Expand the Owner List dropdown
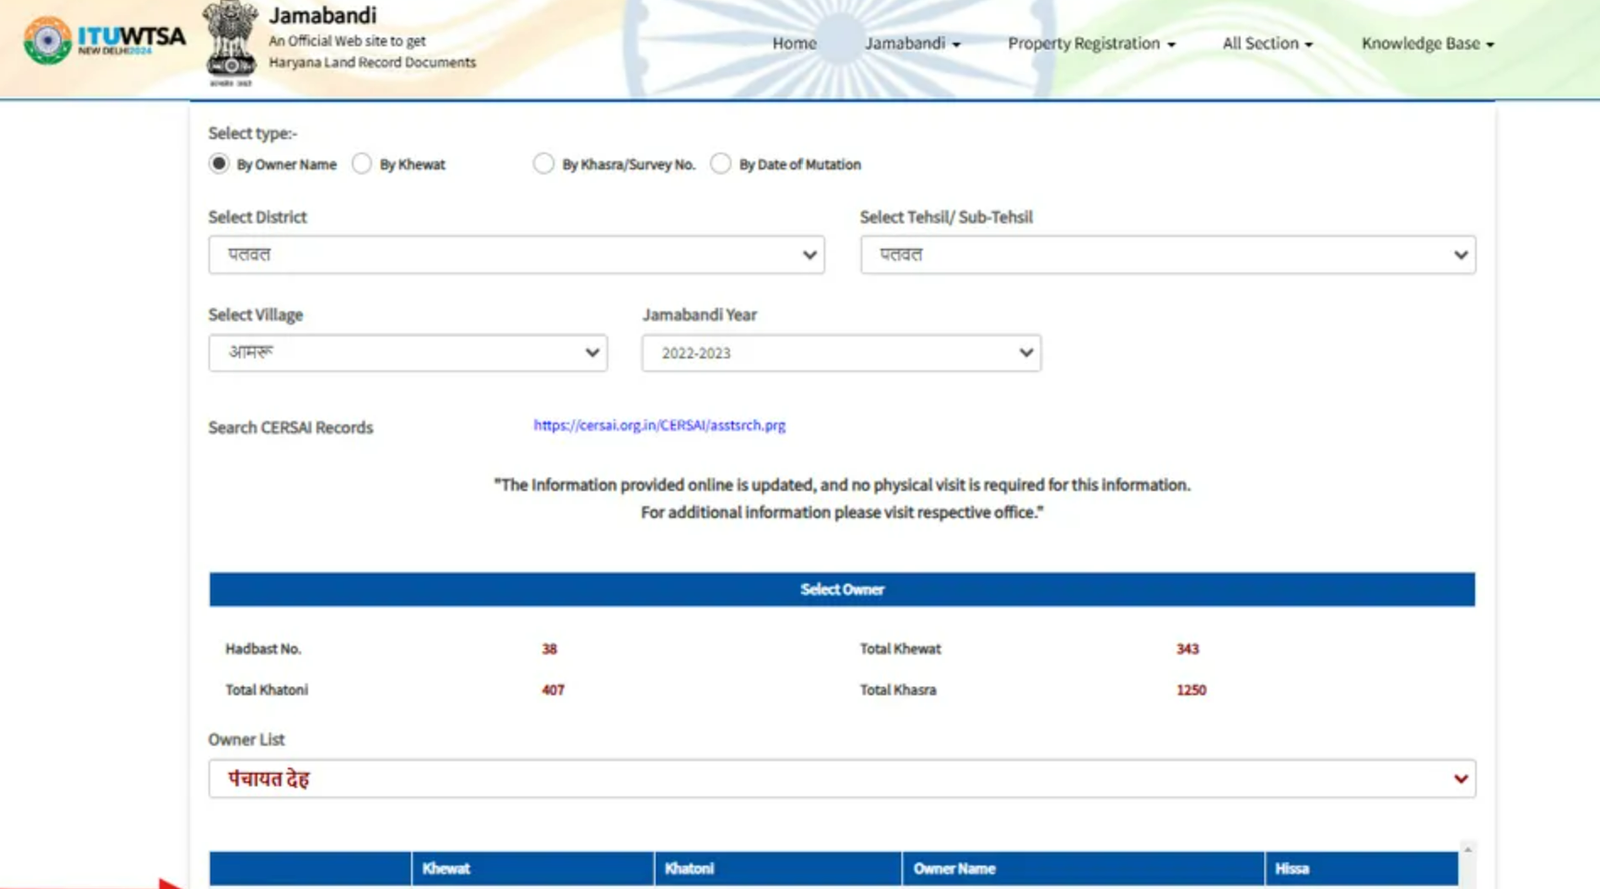Screen dimensions: 1600x889 [841, 779]
